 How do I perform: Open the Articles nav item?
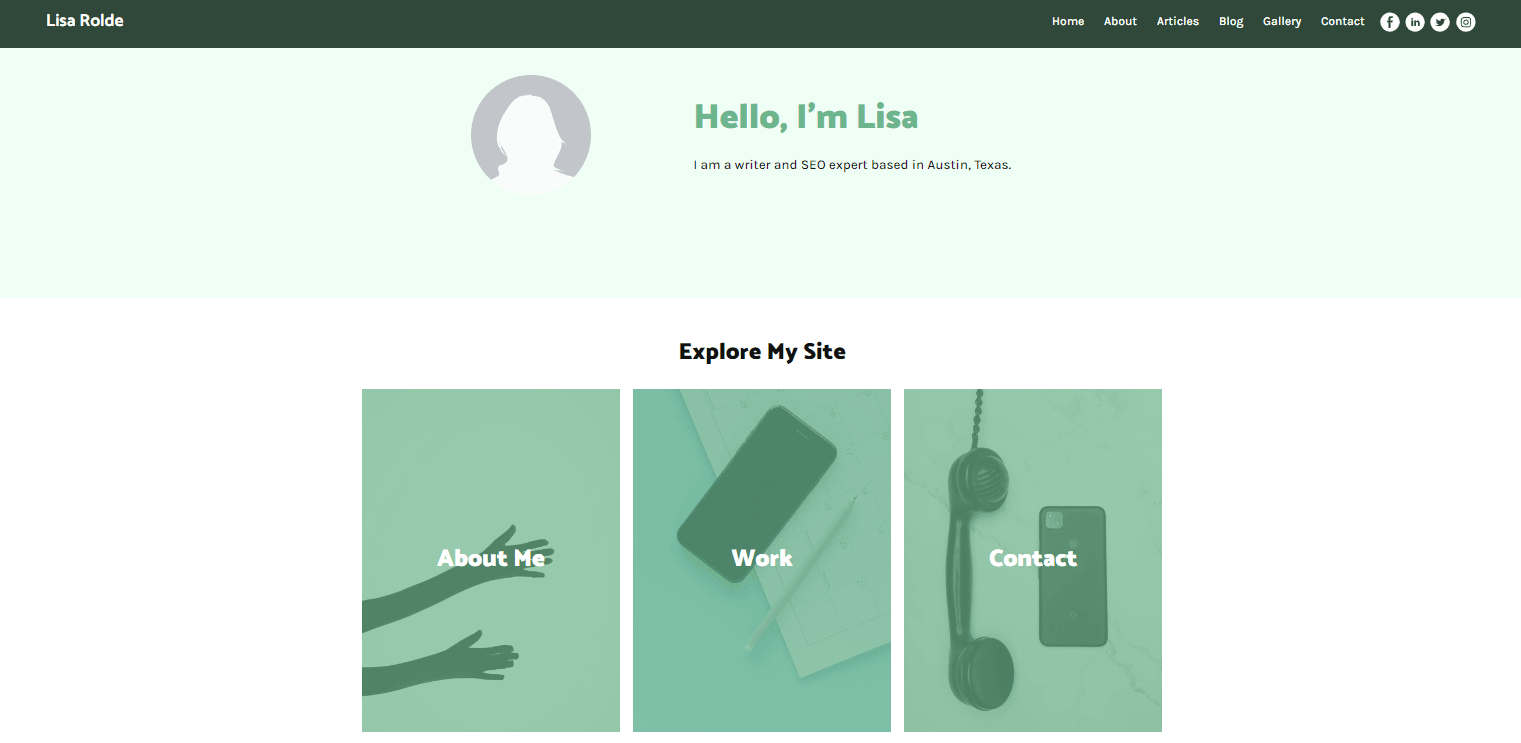click(1177, 21)
